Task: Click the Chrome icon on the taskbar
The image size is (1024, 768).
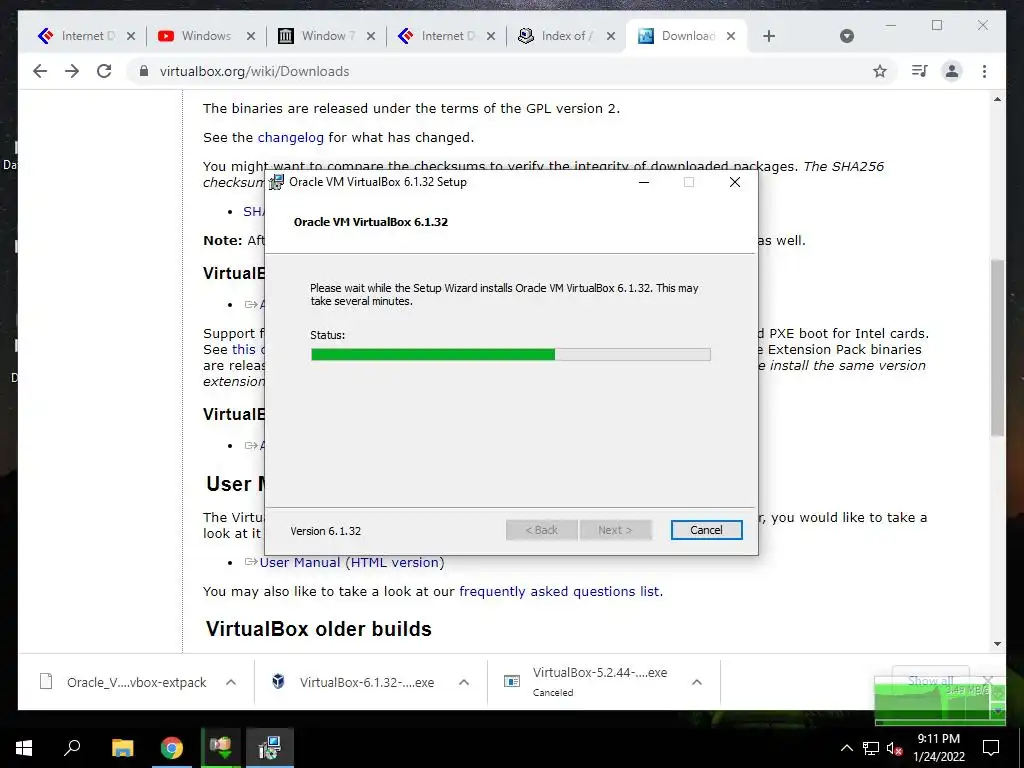Action: [x=172, y=748]
